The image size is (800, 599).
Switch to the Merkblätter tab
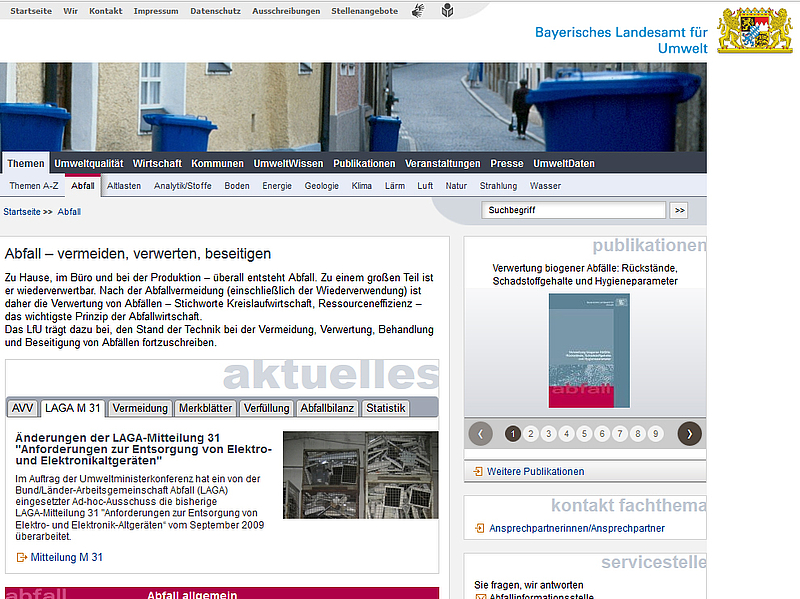point(205,408)
